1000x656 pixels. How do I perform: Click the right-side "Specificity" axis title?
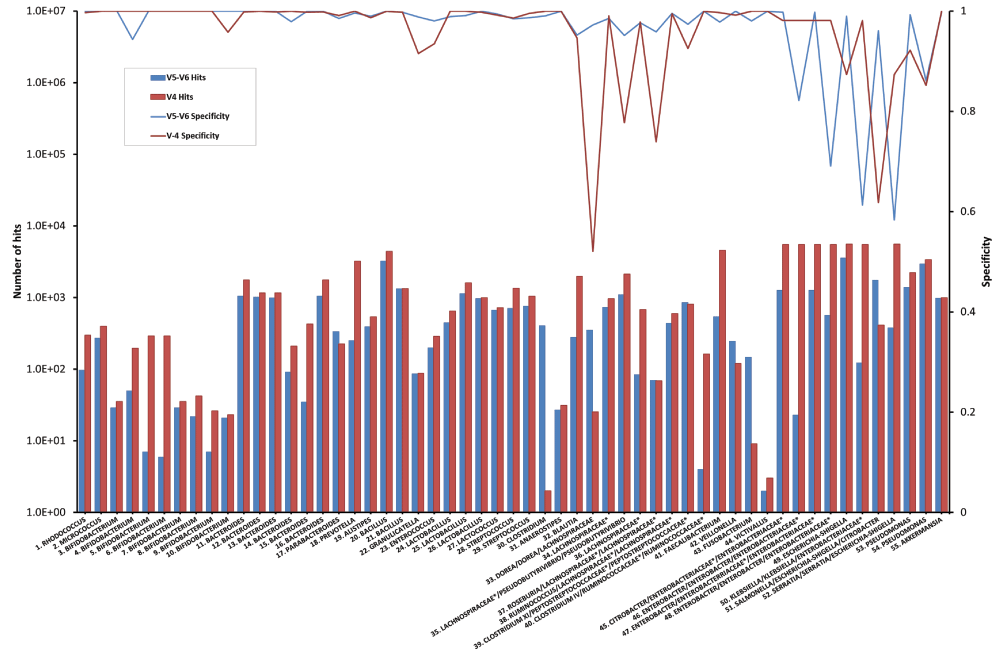(987, 262)
